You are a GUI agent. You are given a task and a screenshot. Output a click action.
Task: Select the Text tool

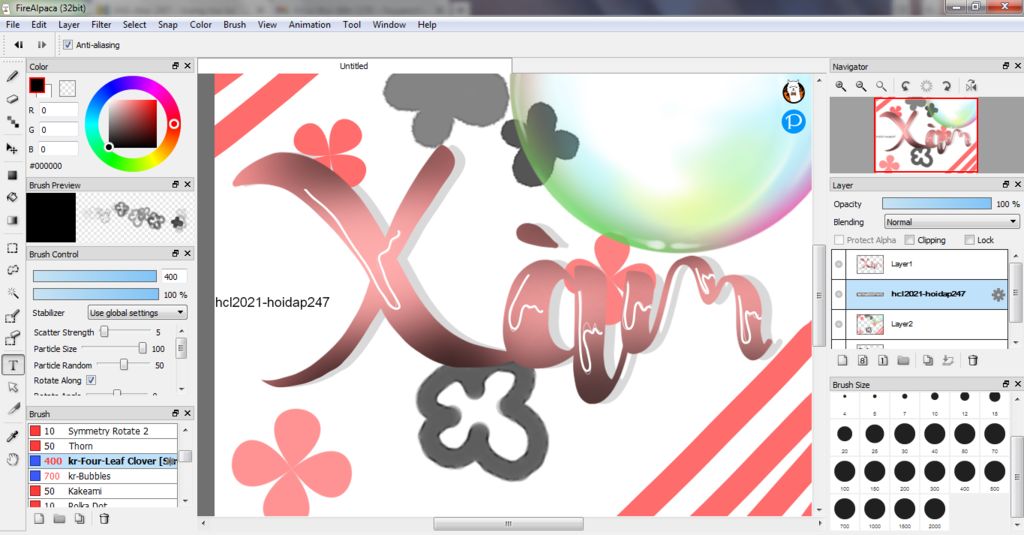(x=12, y=365)
